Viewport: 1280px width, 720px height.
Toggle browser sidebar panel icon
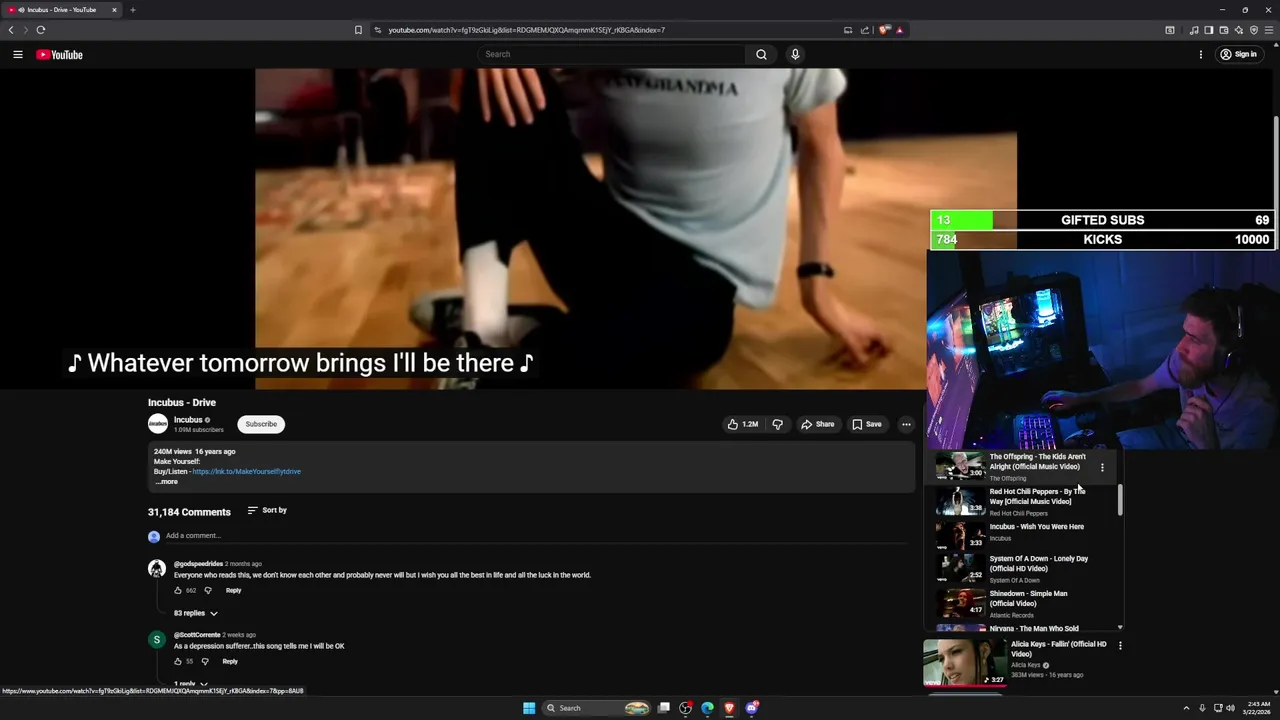(1208, 30)
